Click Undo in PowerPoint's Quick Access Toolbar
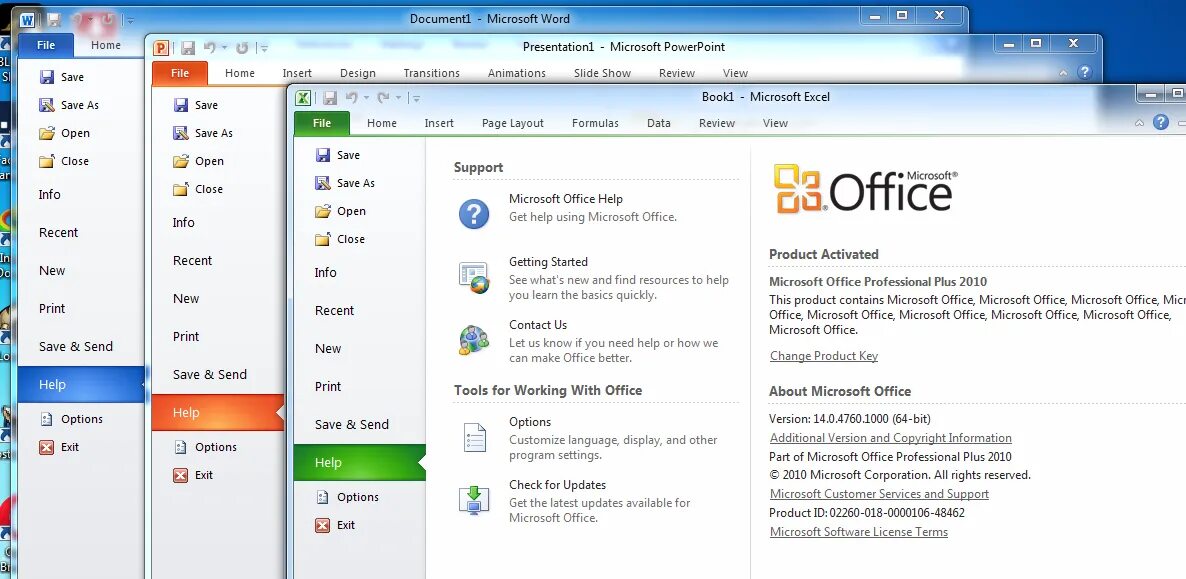The image size is (1186, 579). pyautogui.click(x=210, y=47)
